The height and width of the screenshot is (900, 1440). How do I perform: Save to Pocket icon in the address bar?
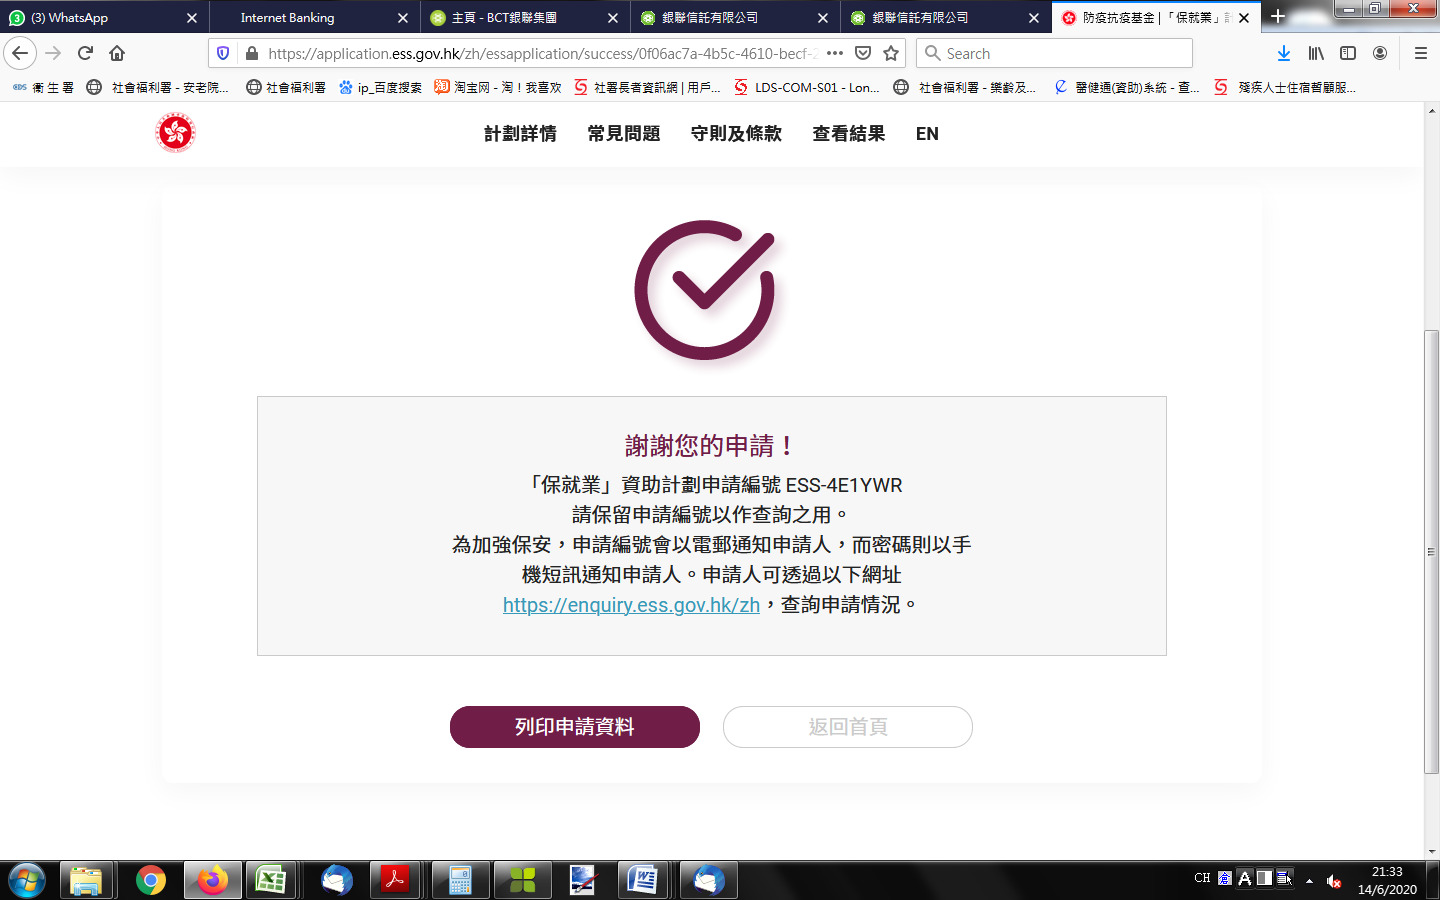(863, 53)
